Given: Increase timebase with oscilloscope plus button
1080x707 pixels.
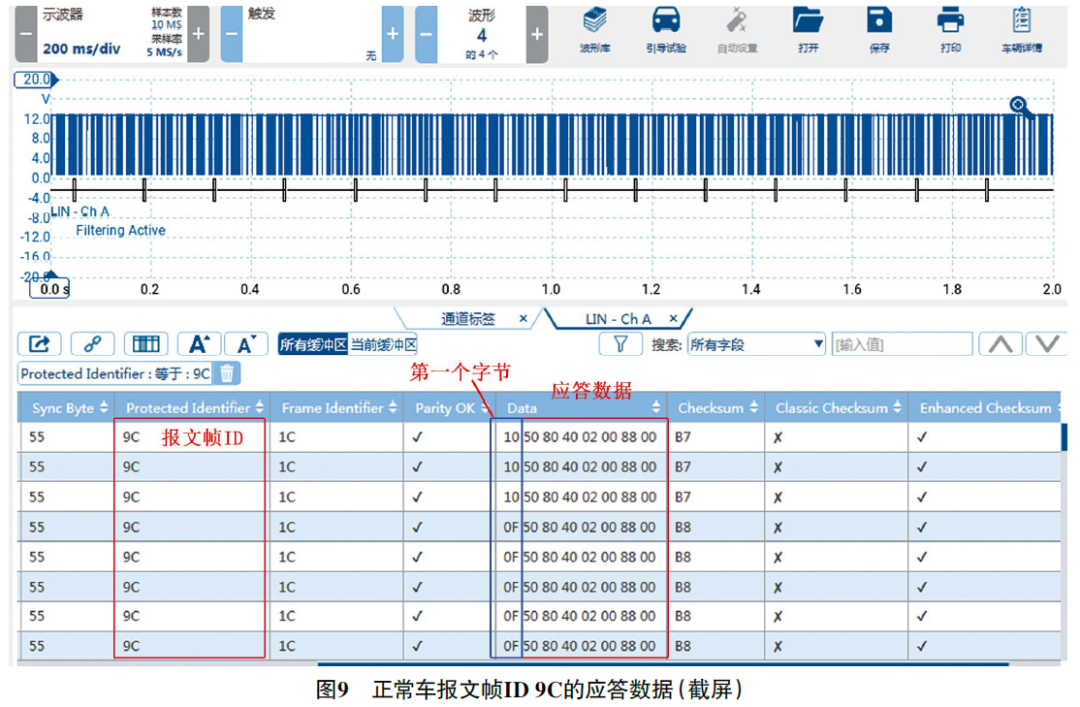Looking at the screenshot, I should tap(198, 33).
